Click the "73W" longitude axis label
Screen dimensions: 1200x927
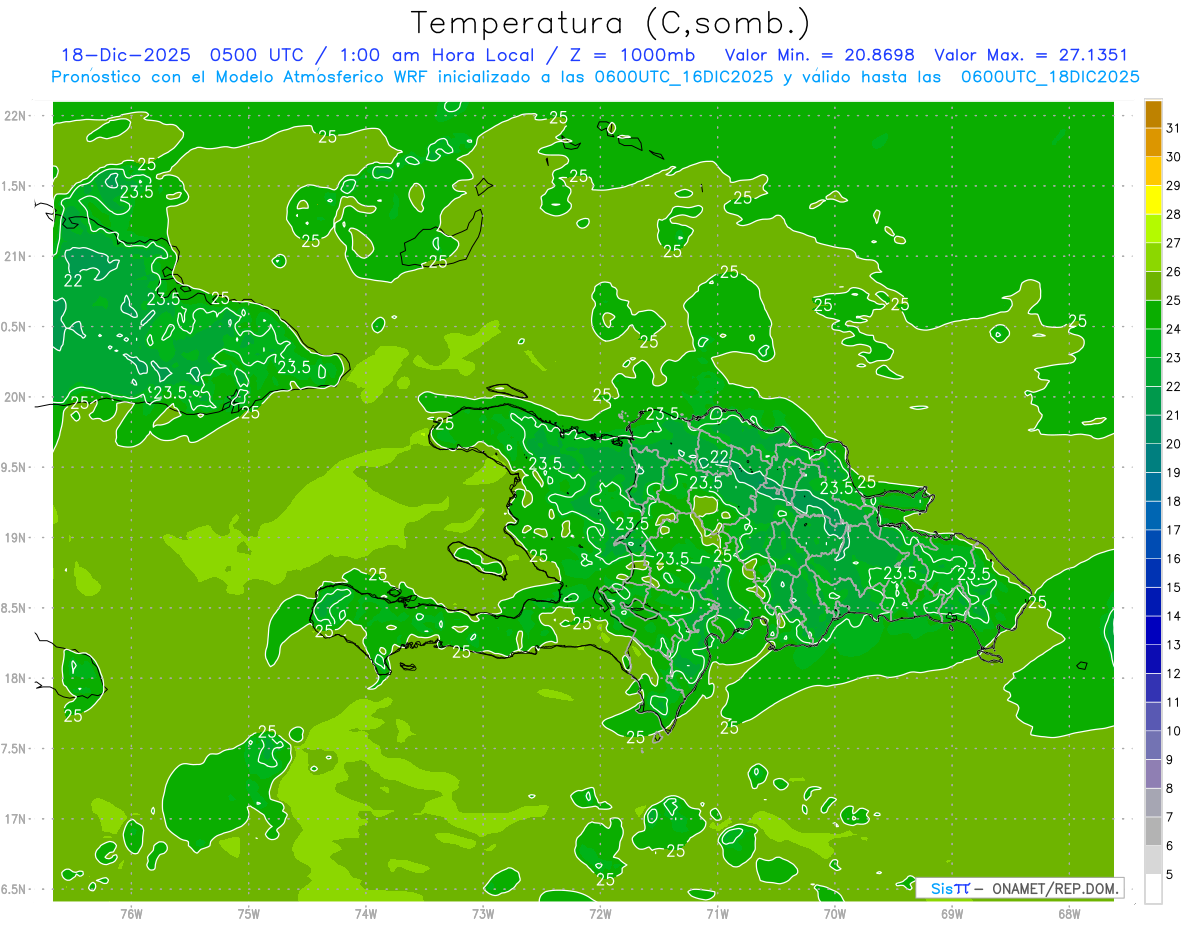(483, 914)
